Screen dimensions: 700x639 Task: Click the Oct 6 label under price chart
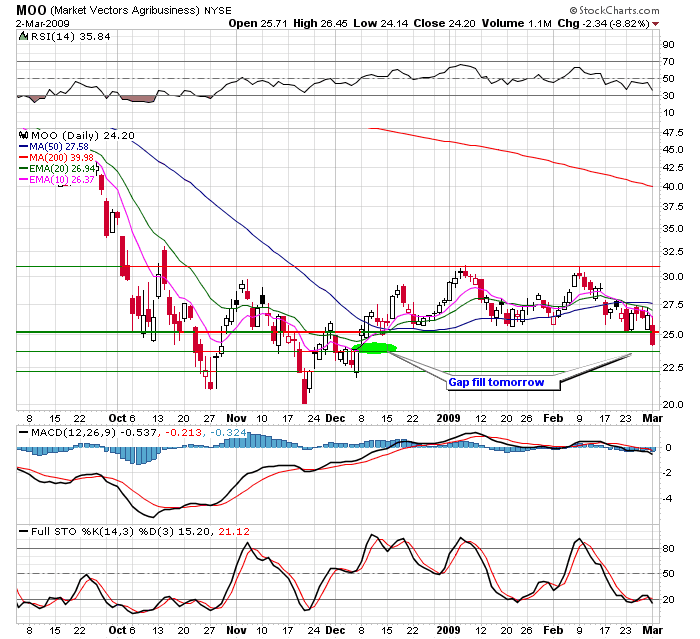pyautogui.click(x=122, y=418)
